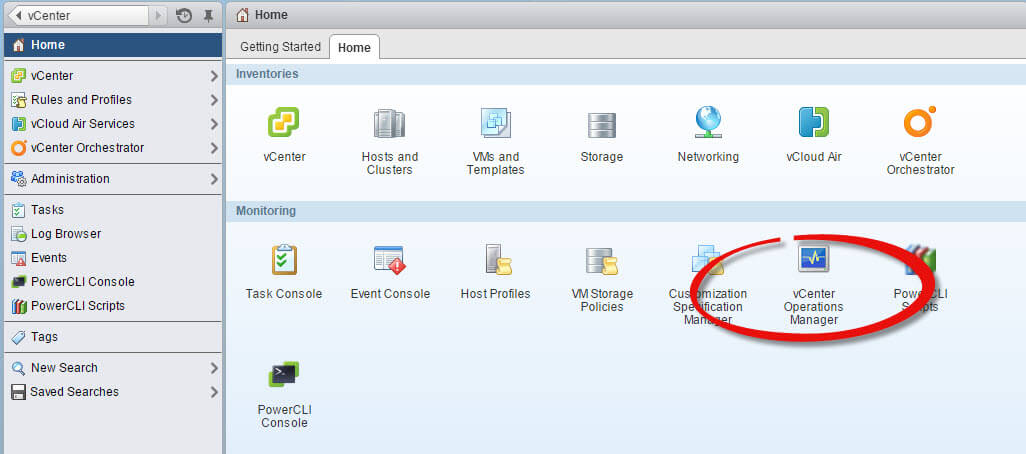Open VMs and Templates inventory
The image size is (1026, 454).
tap(495, 122)
